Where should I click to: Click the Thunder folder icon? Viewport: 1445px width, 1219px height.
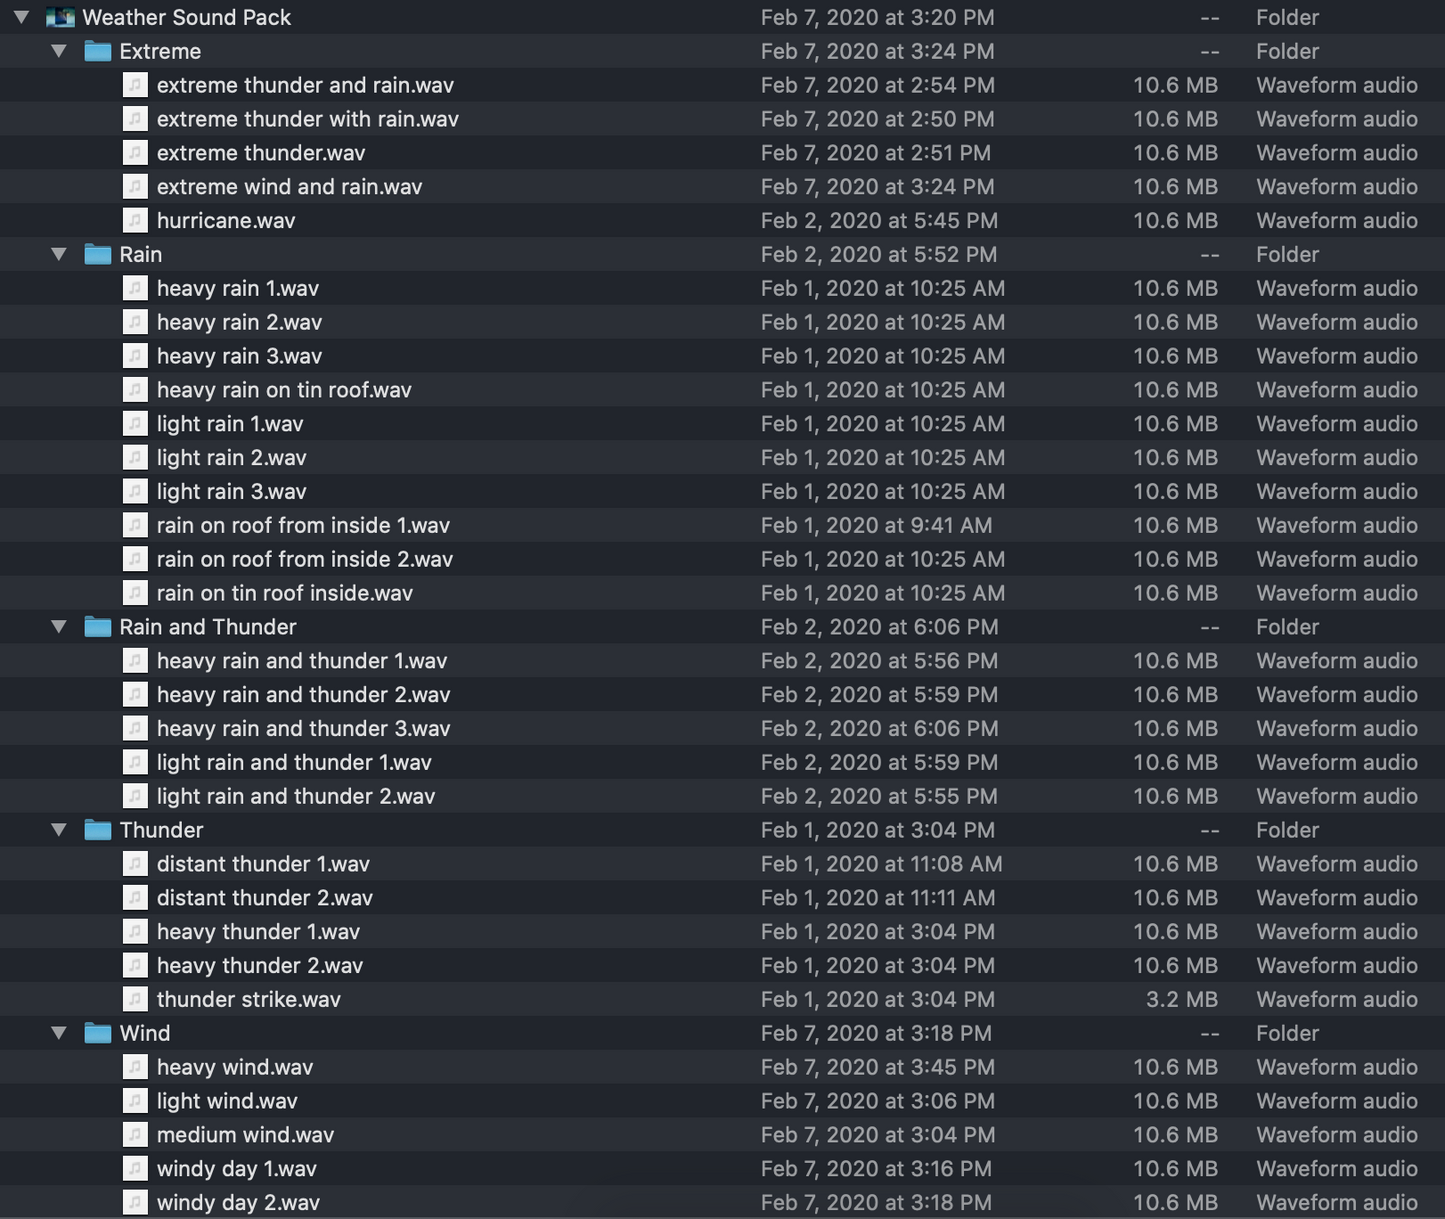[97, 830]
